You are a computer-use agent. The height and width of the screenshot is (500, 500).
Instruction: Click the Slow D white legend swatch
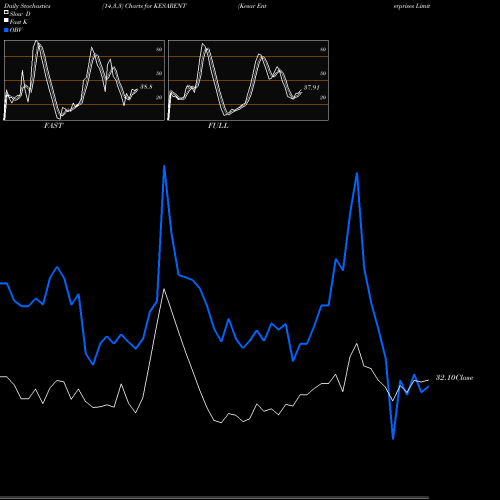tap(6, 13)
